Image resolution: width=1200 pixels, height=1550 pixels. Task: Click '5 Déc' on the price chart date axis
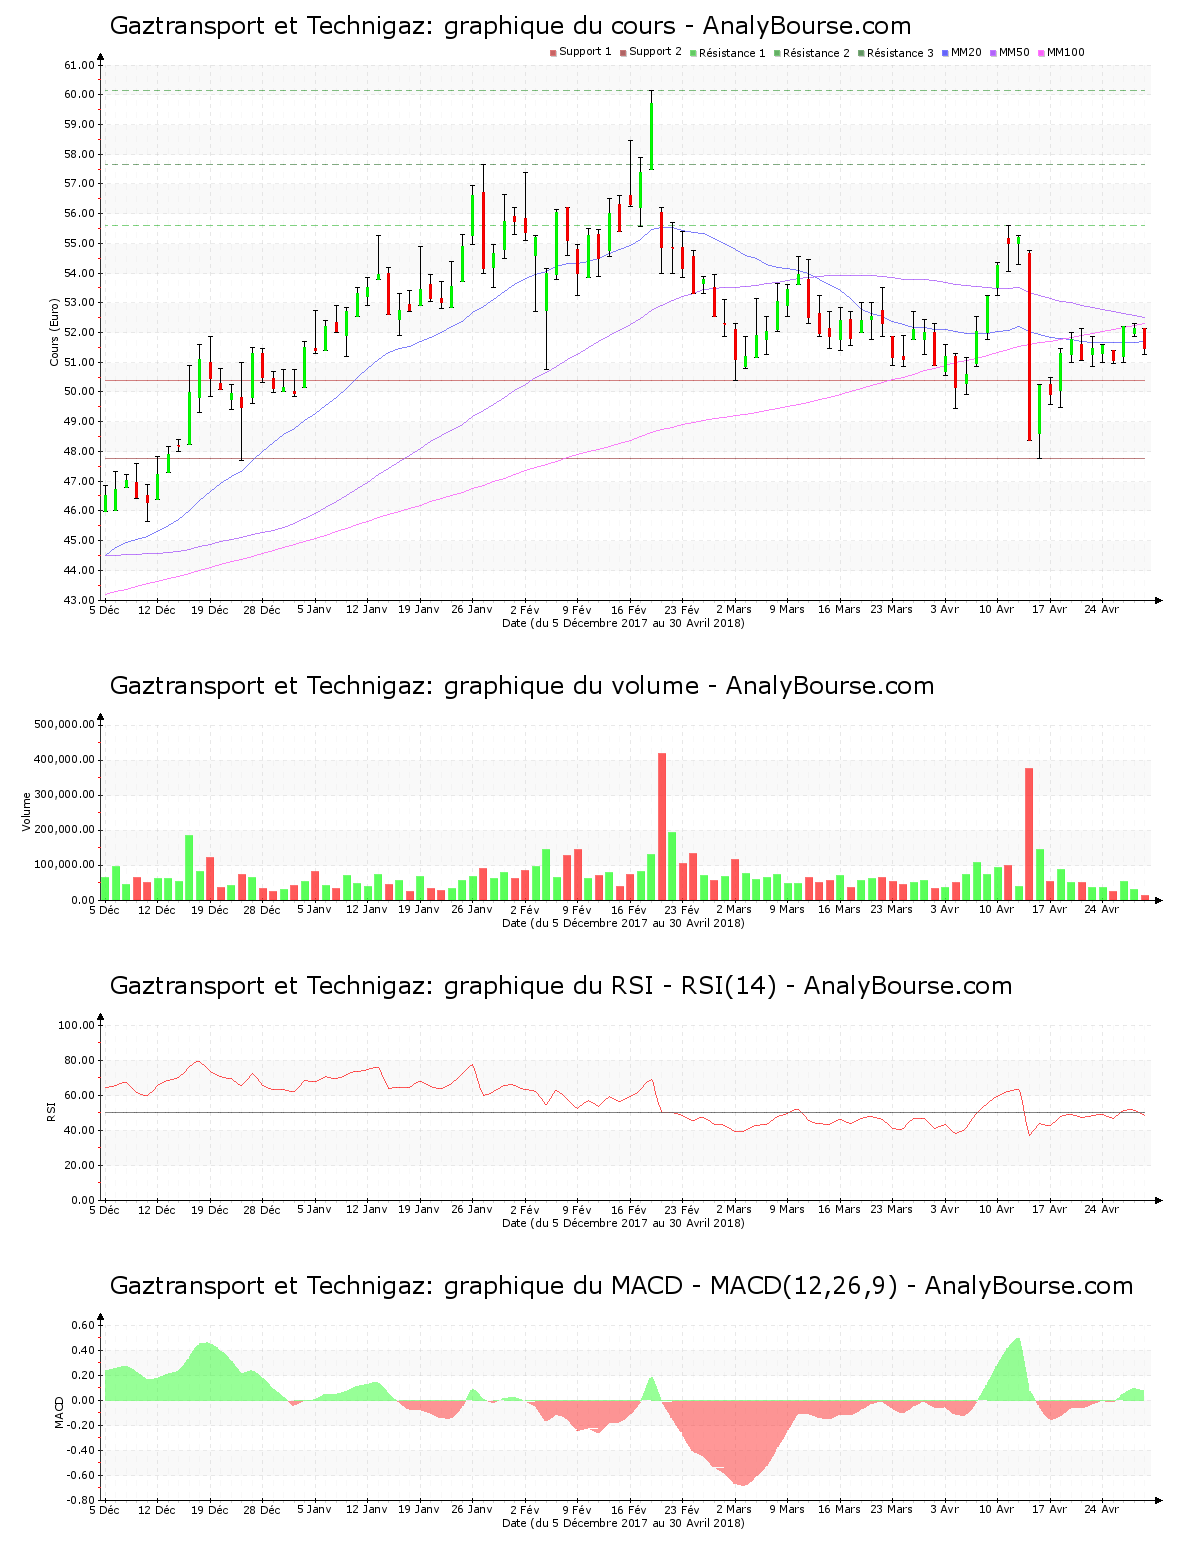click(x=104, y=610)
